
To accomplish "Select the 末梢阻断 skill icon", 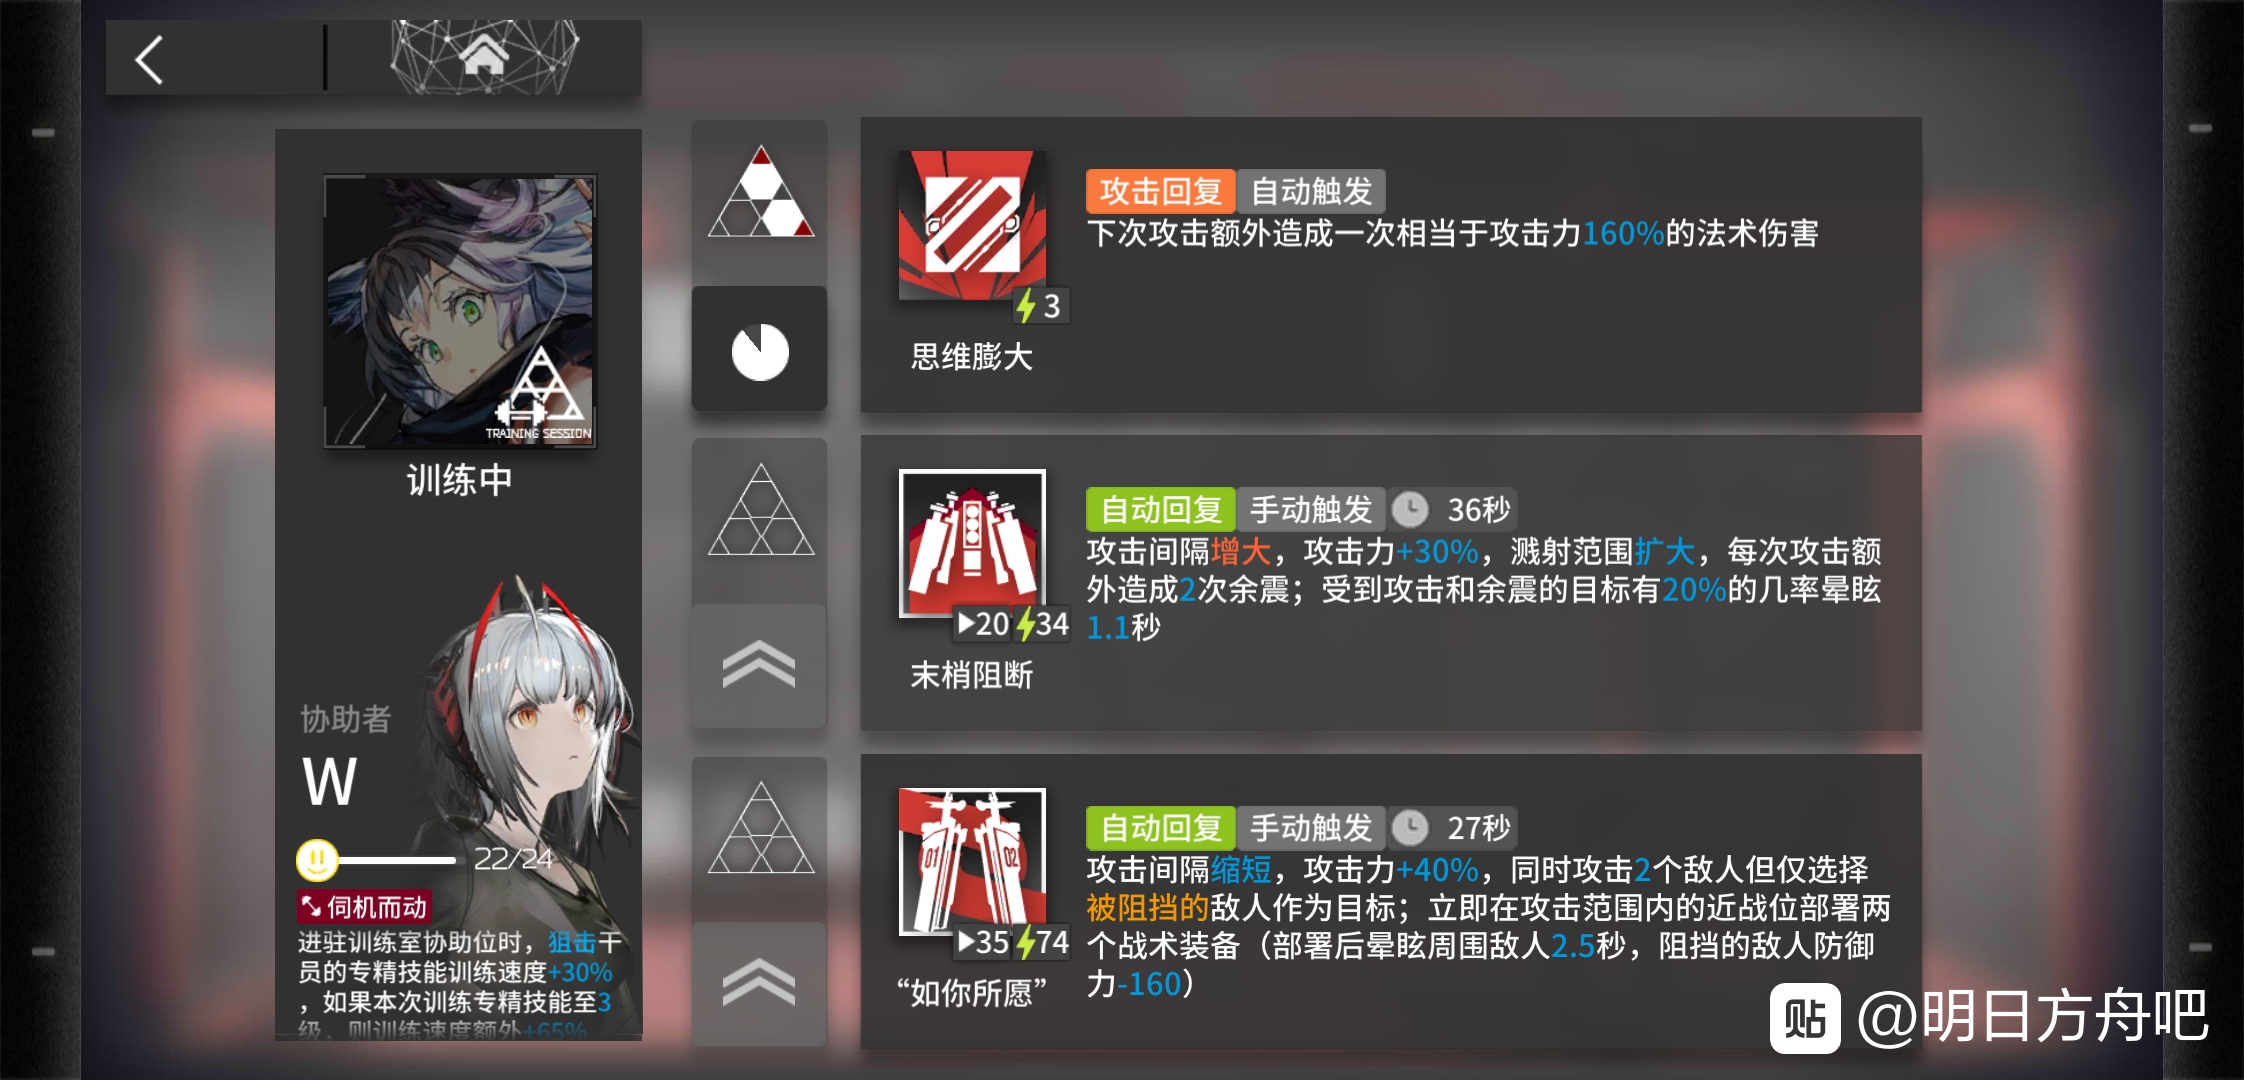I will click(972, 544).
